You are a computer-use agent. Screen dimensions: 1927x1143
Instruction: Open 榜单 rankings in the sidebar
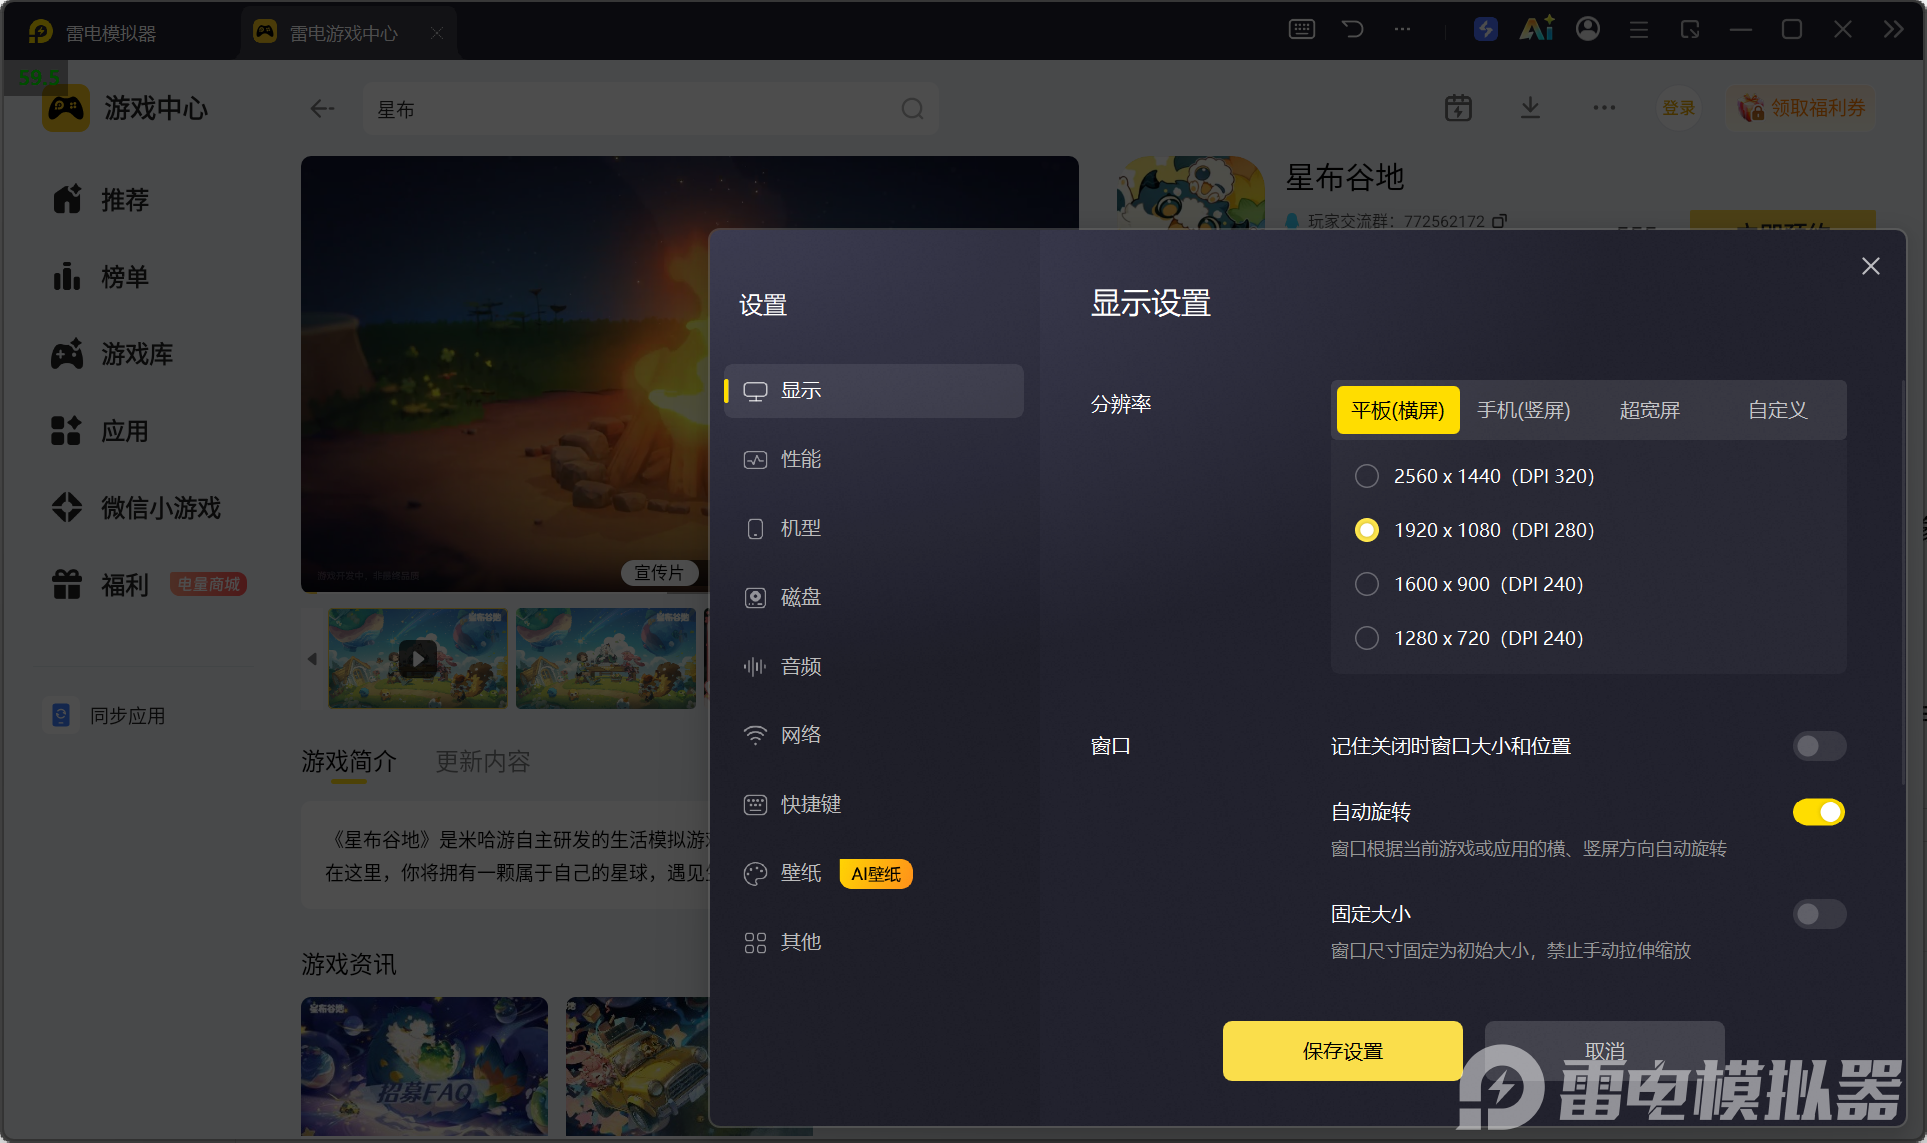click(100, 277)
